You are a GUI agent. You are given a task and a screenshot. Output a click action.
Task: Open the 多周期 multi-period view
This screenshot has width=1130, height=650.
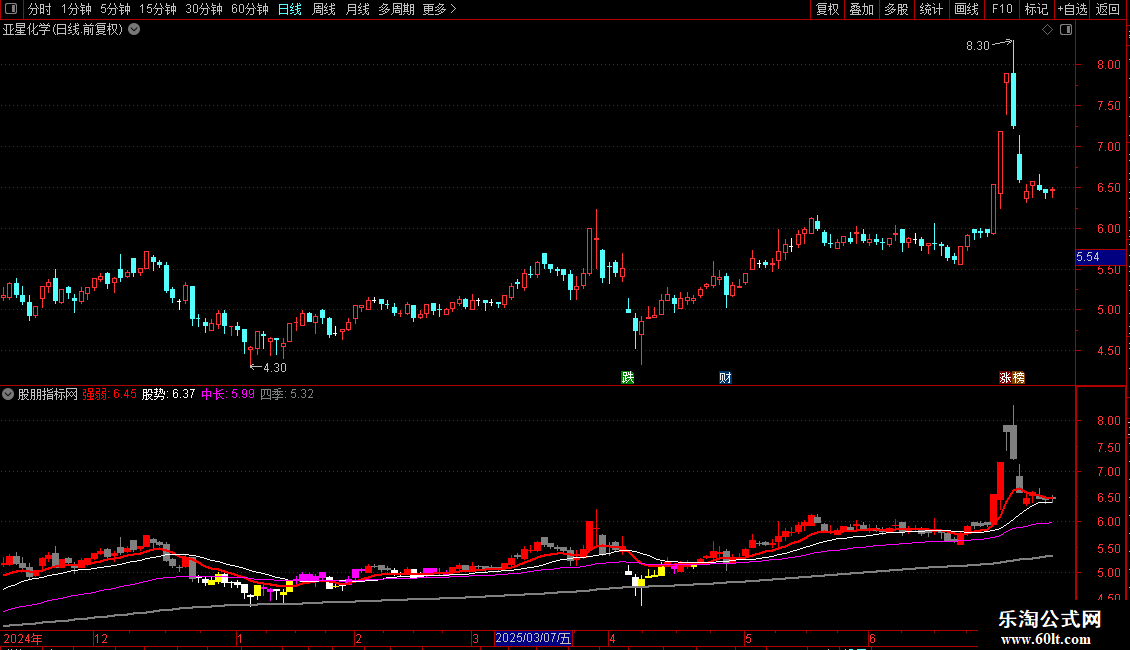(396, 9)
